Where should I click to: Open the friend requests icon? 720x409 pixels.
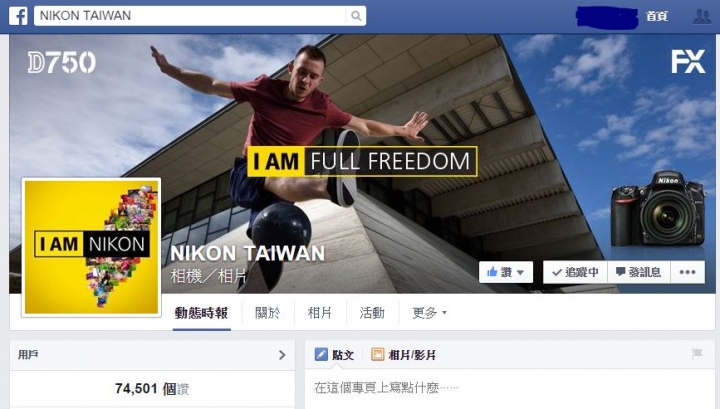click(x=702, y=16)
